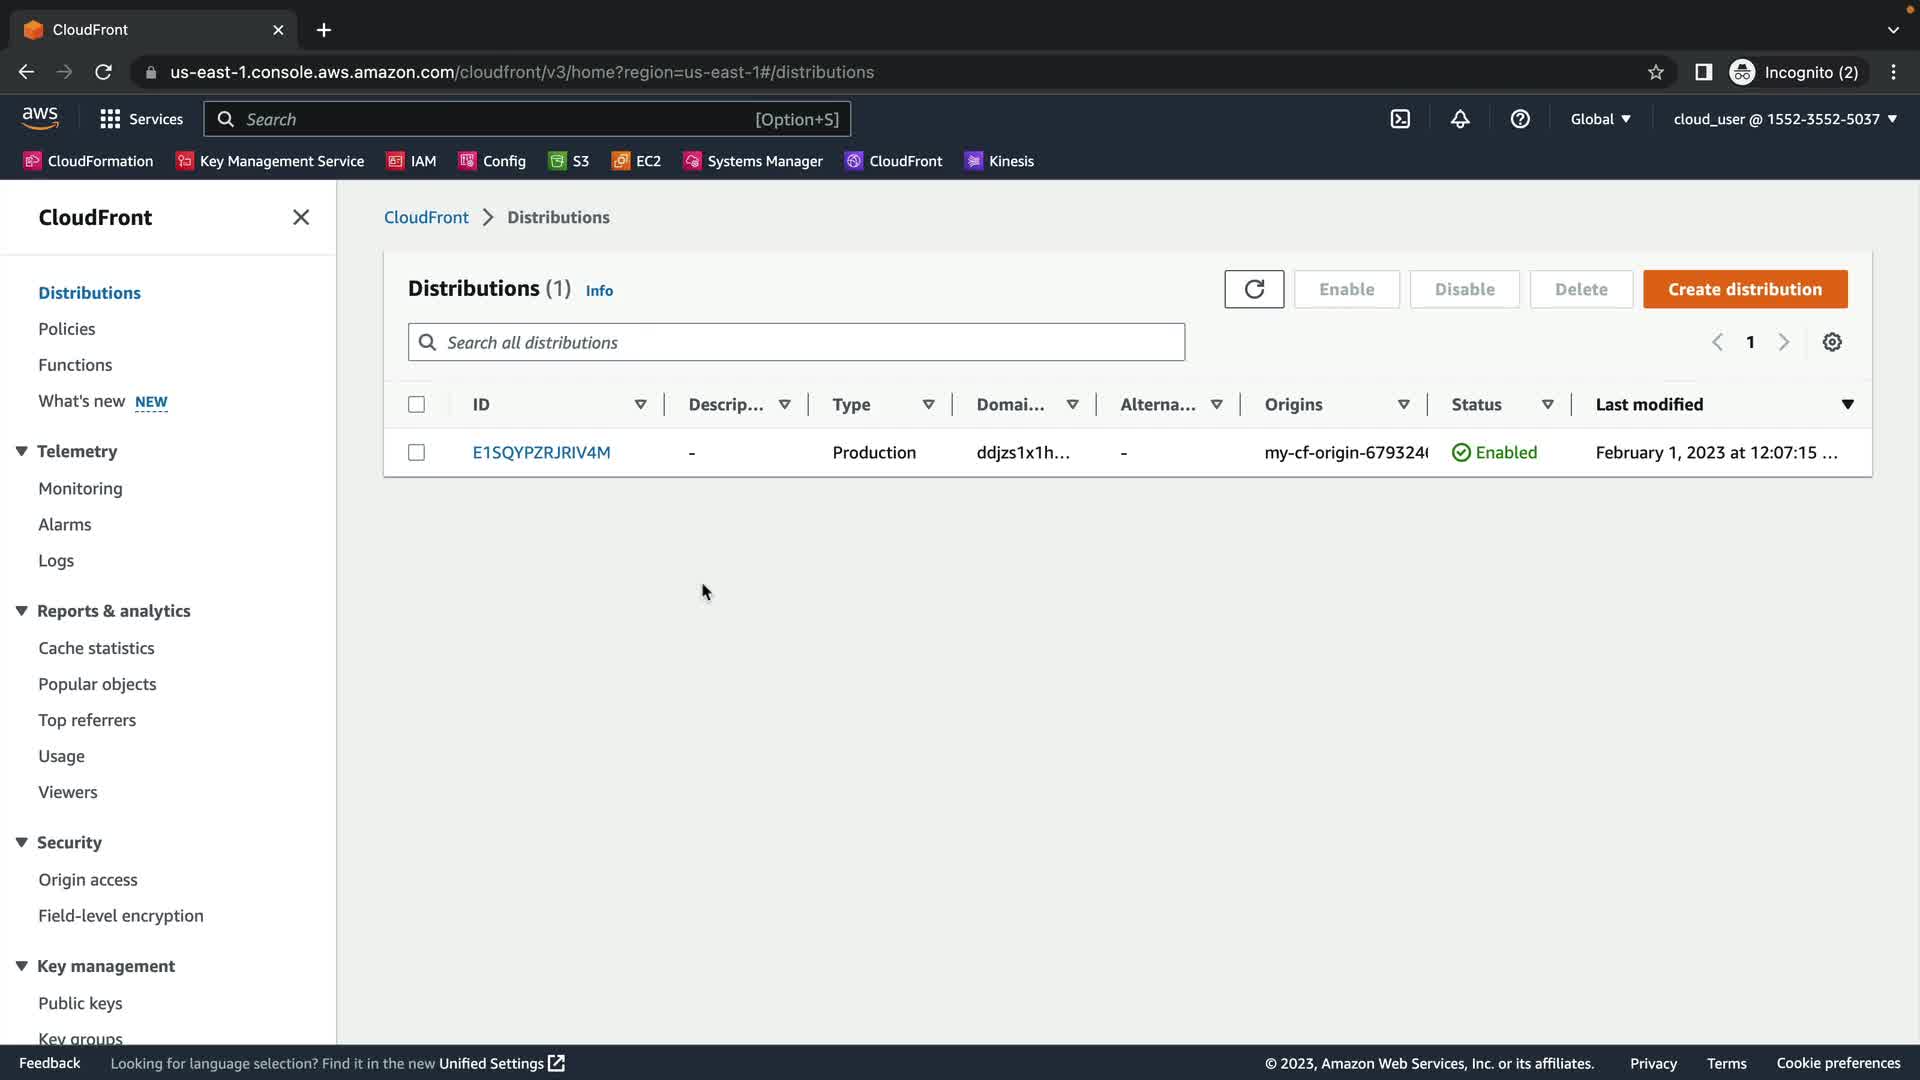Click the Search all distributions field
The height and width of the screenshot is (1080, 1920).
point(796,342)
